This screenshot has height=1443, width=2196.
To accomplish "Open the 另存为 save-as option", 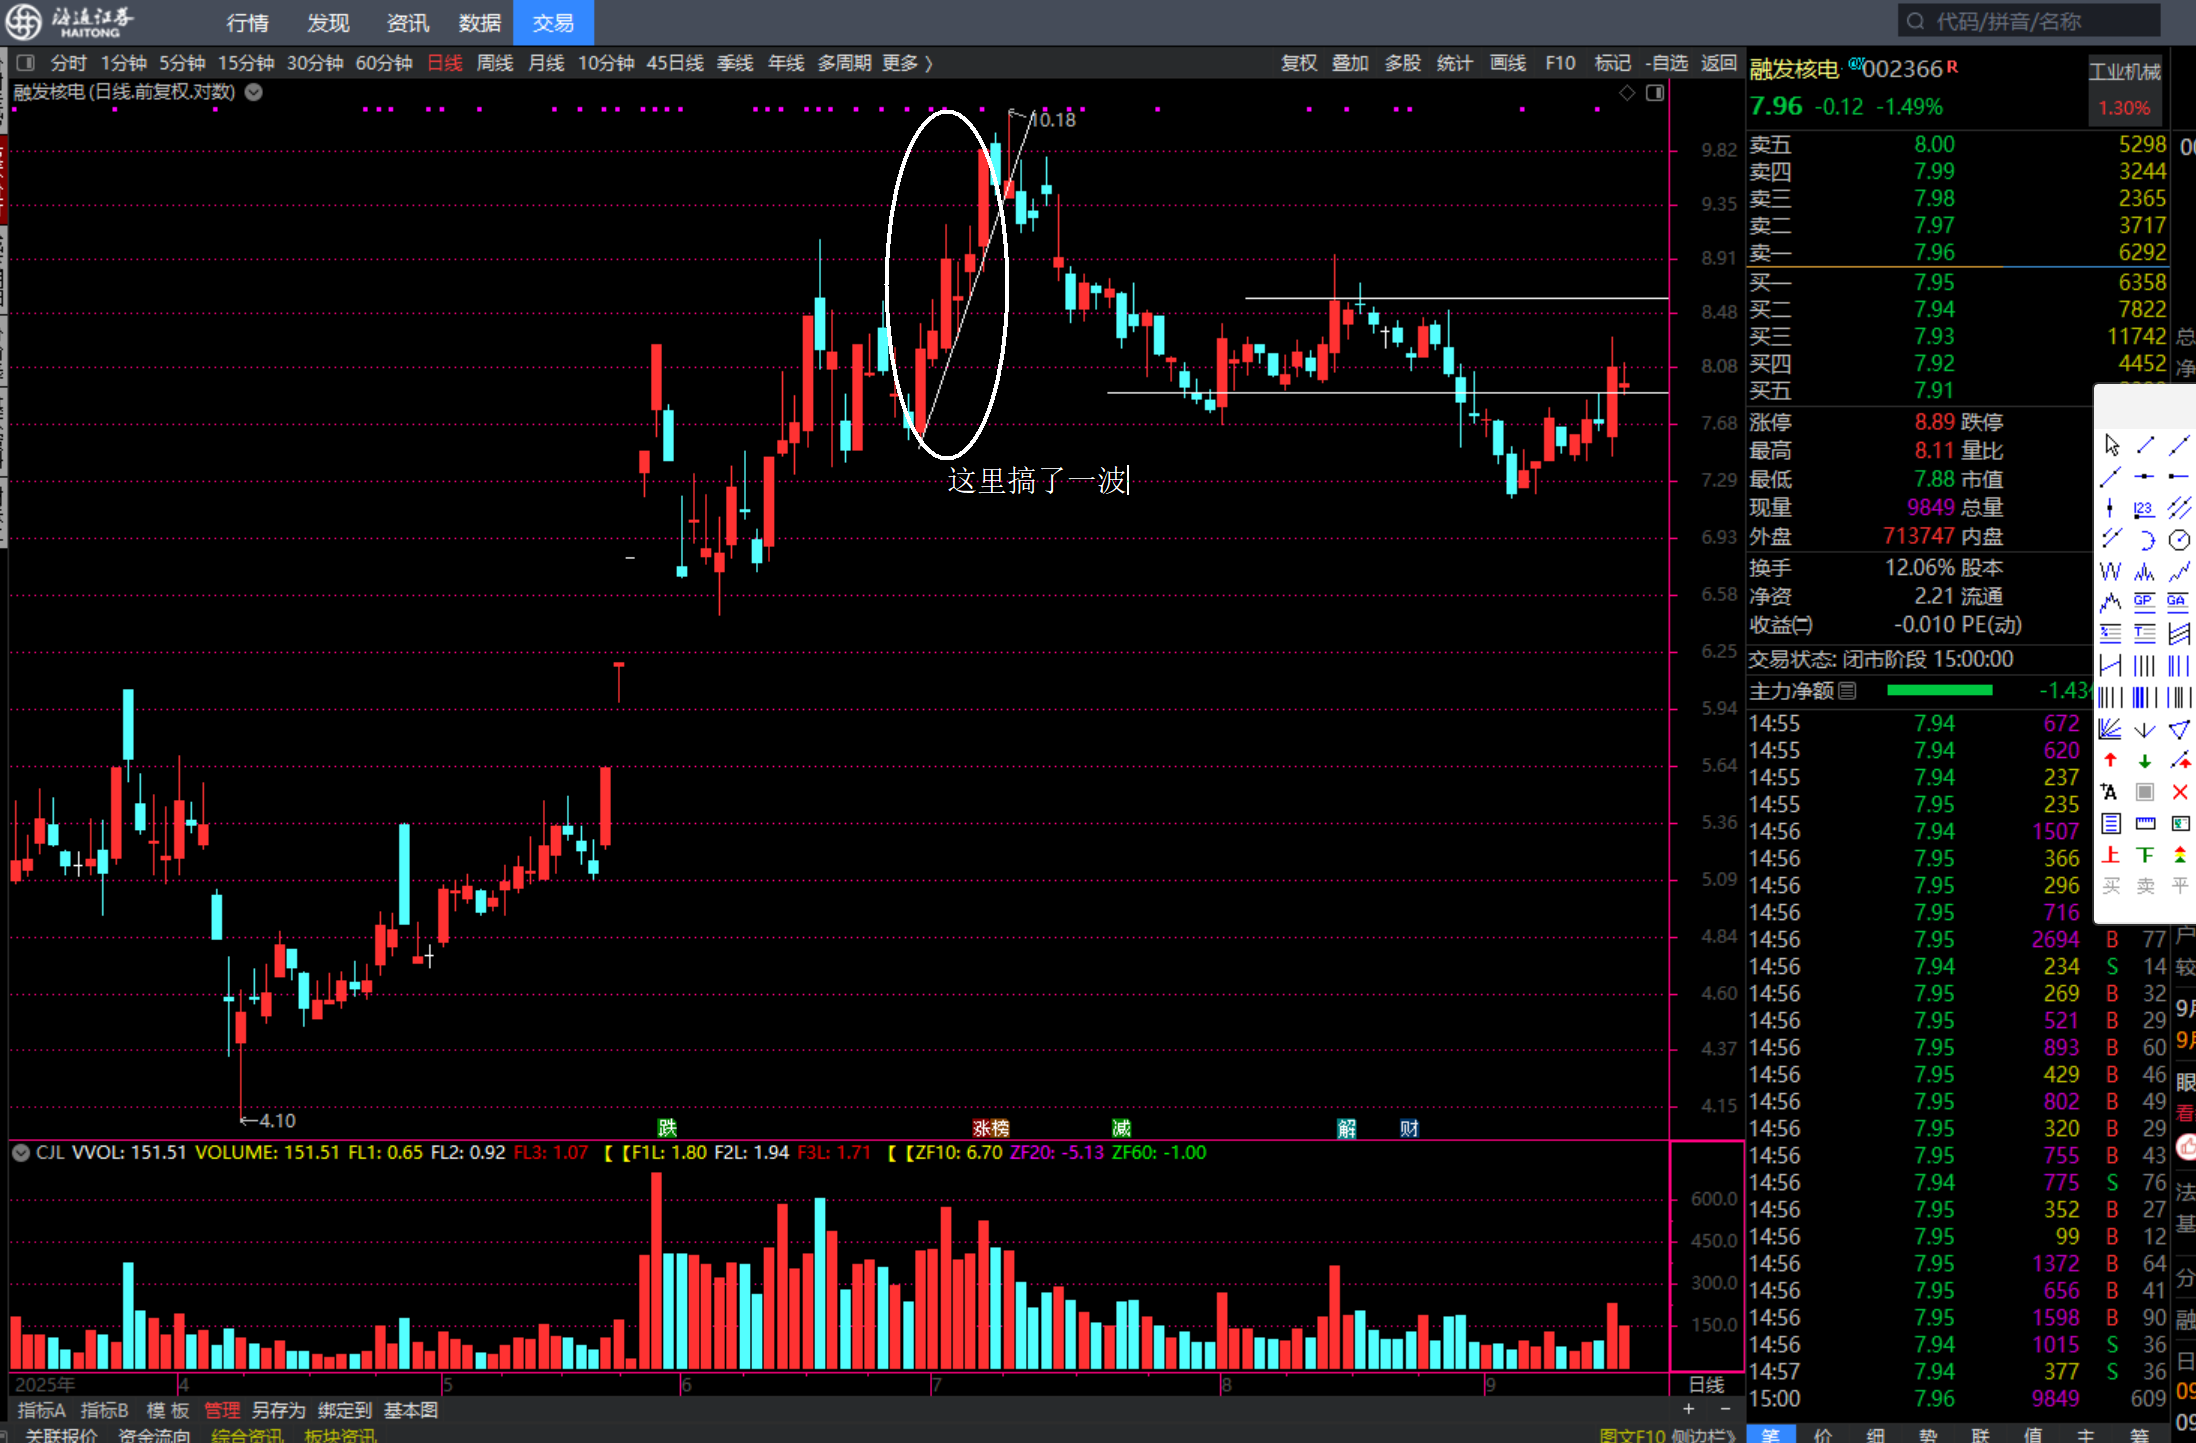I will coord(278,1410).
